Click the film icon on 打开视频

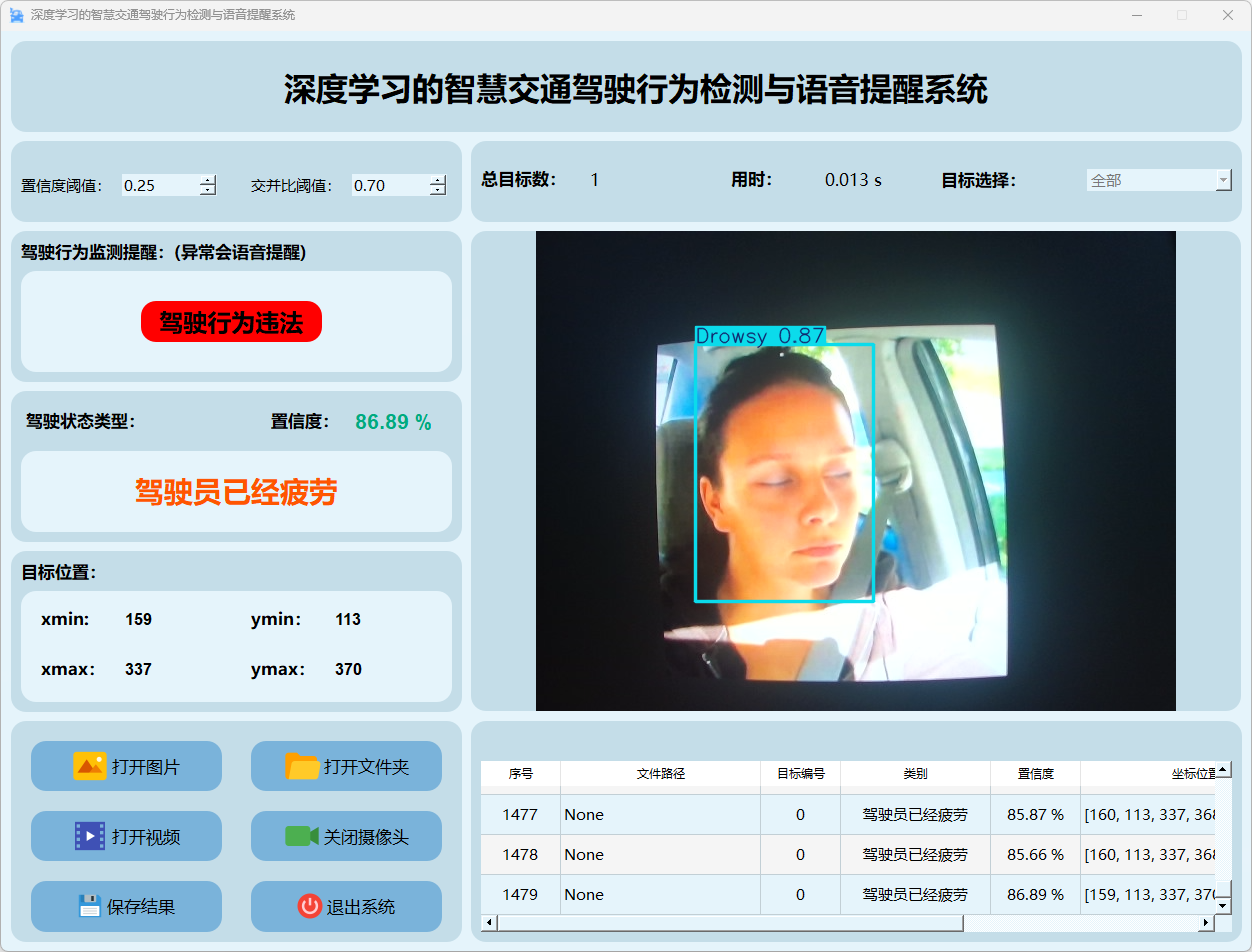click(89, 836)
